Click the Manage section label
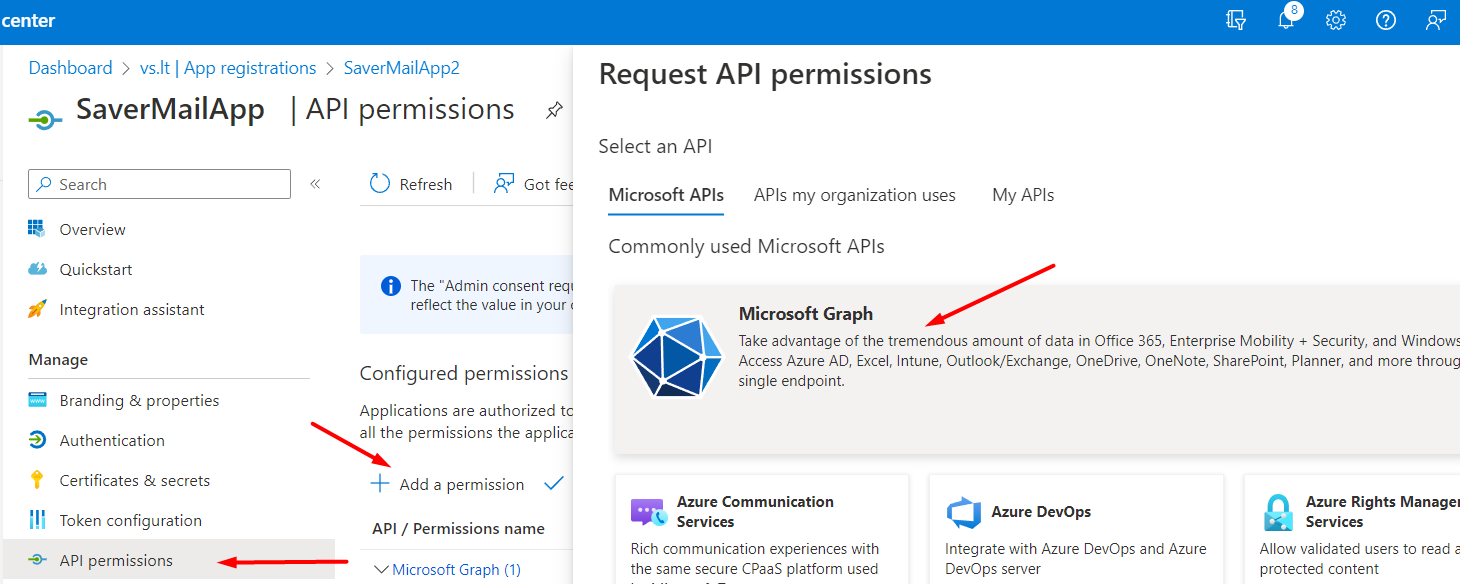Image resolution: width=1460 pixels, height=584 pixels. point(58,359)
